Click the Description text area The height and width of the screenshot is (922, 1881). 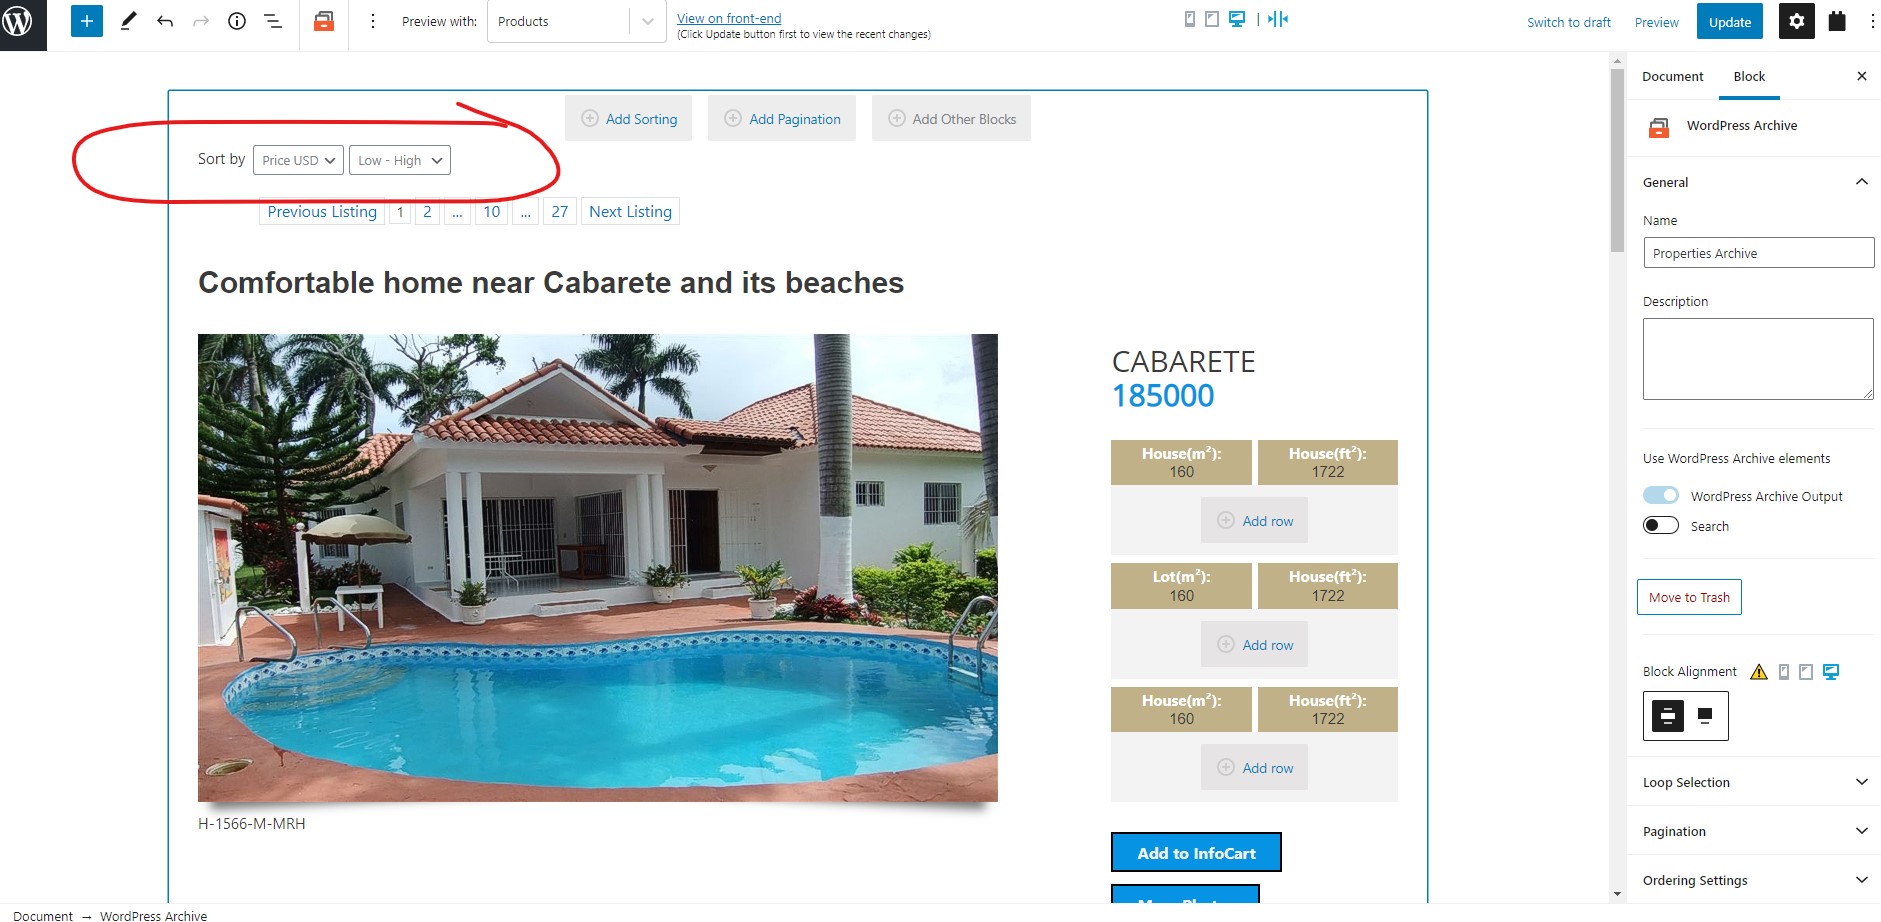click(1758, 359)
